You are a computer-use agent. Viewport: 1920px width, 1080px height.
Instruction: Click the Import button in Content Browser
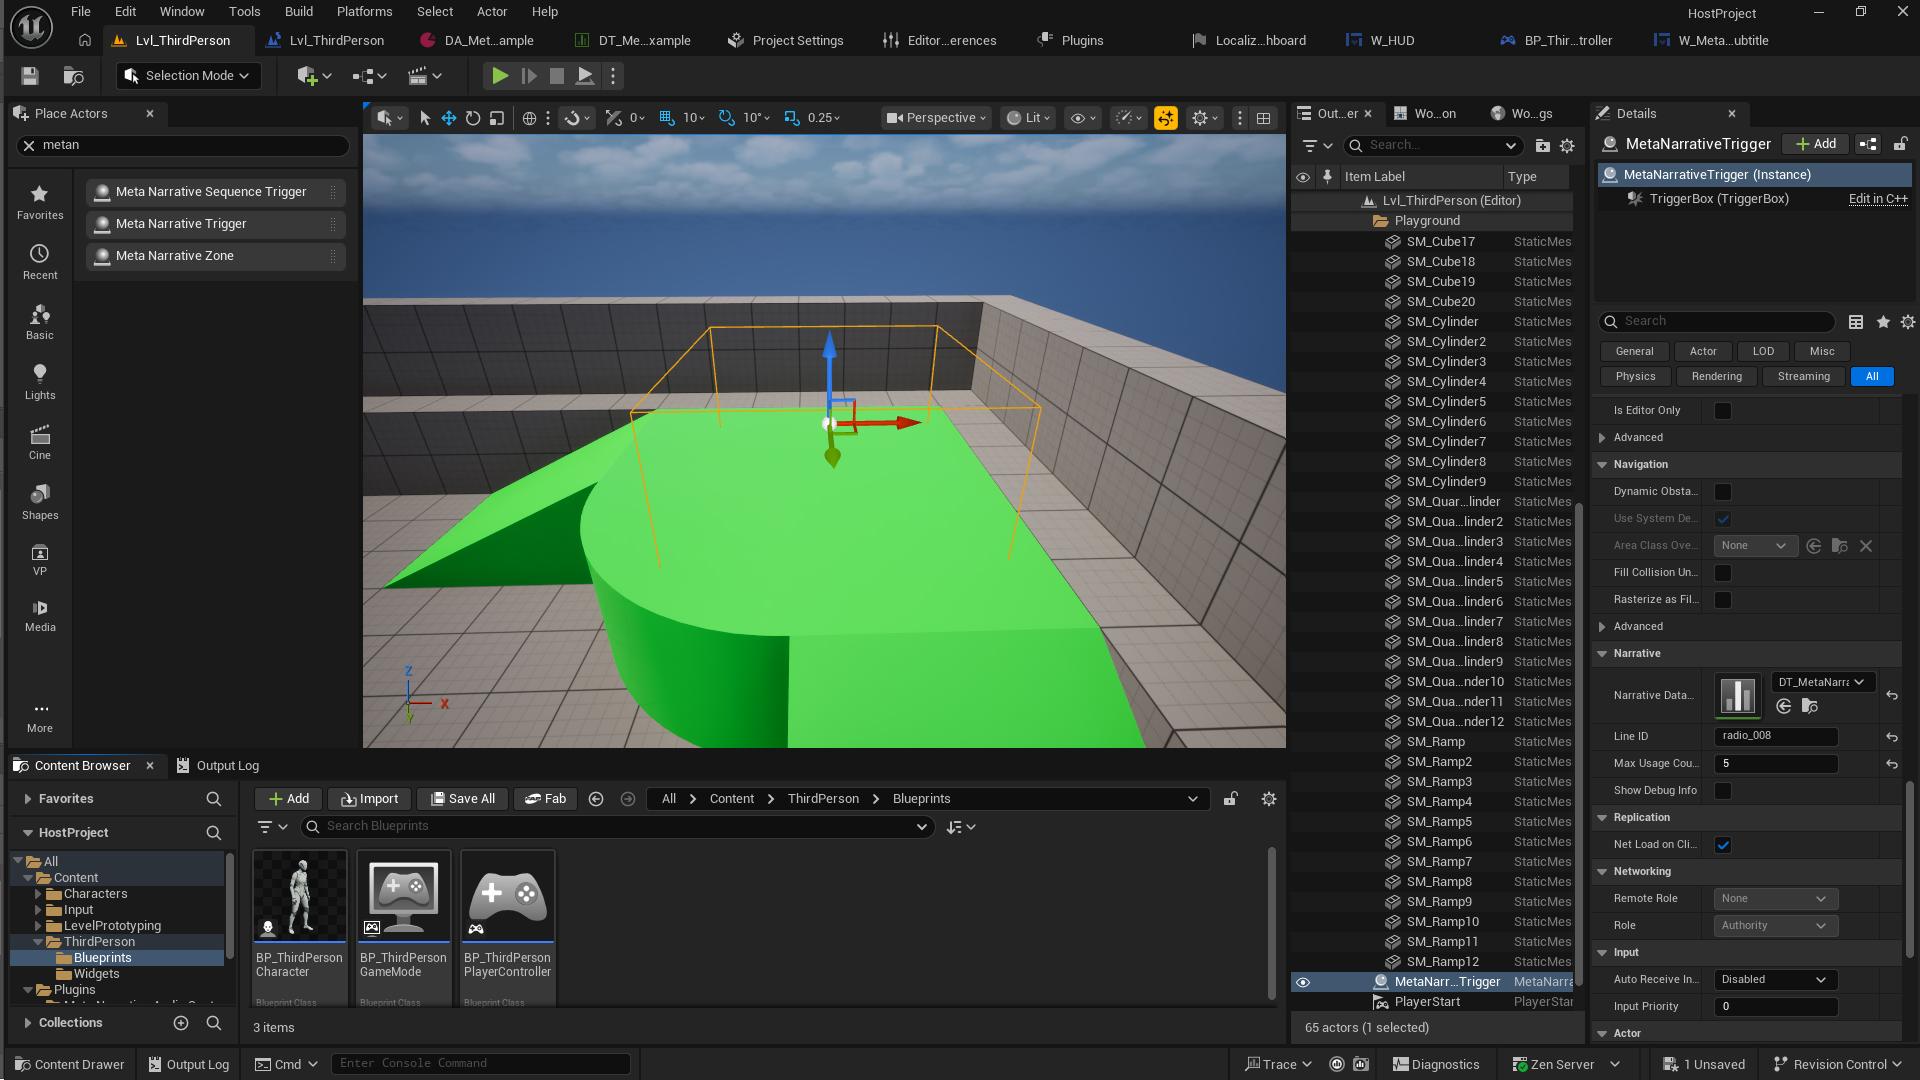coord(369,798)
